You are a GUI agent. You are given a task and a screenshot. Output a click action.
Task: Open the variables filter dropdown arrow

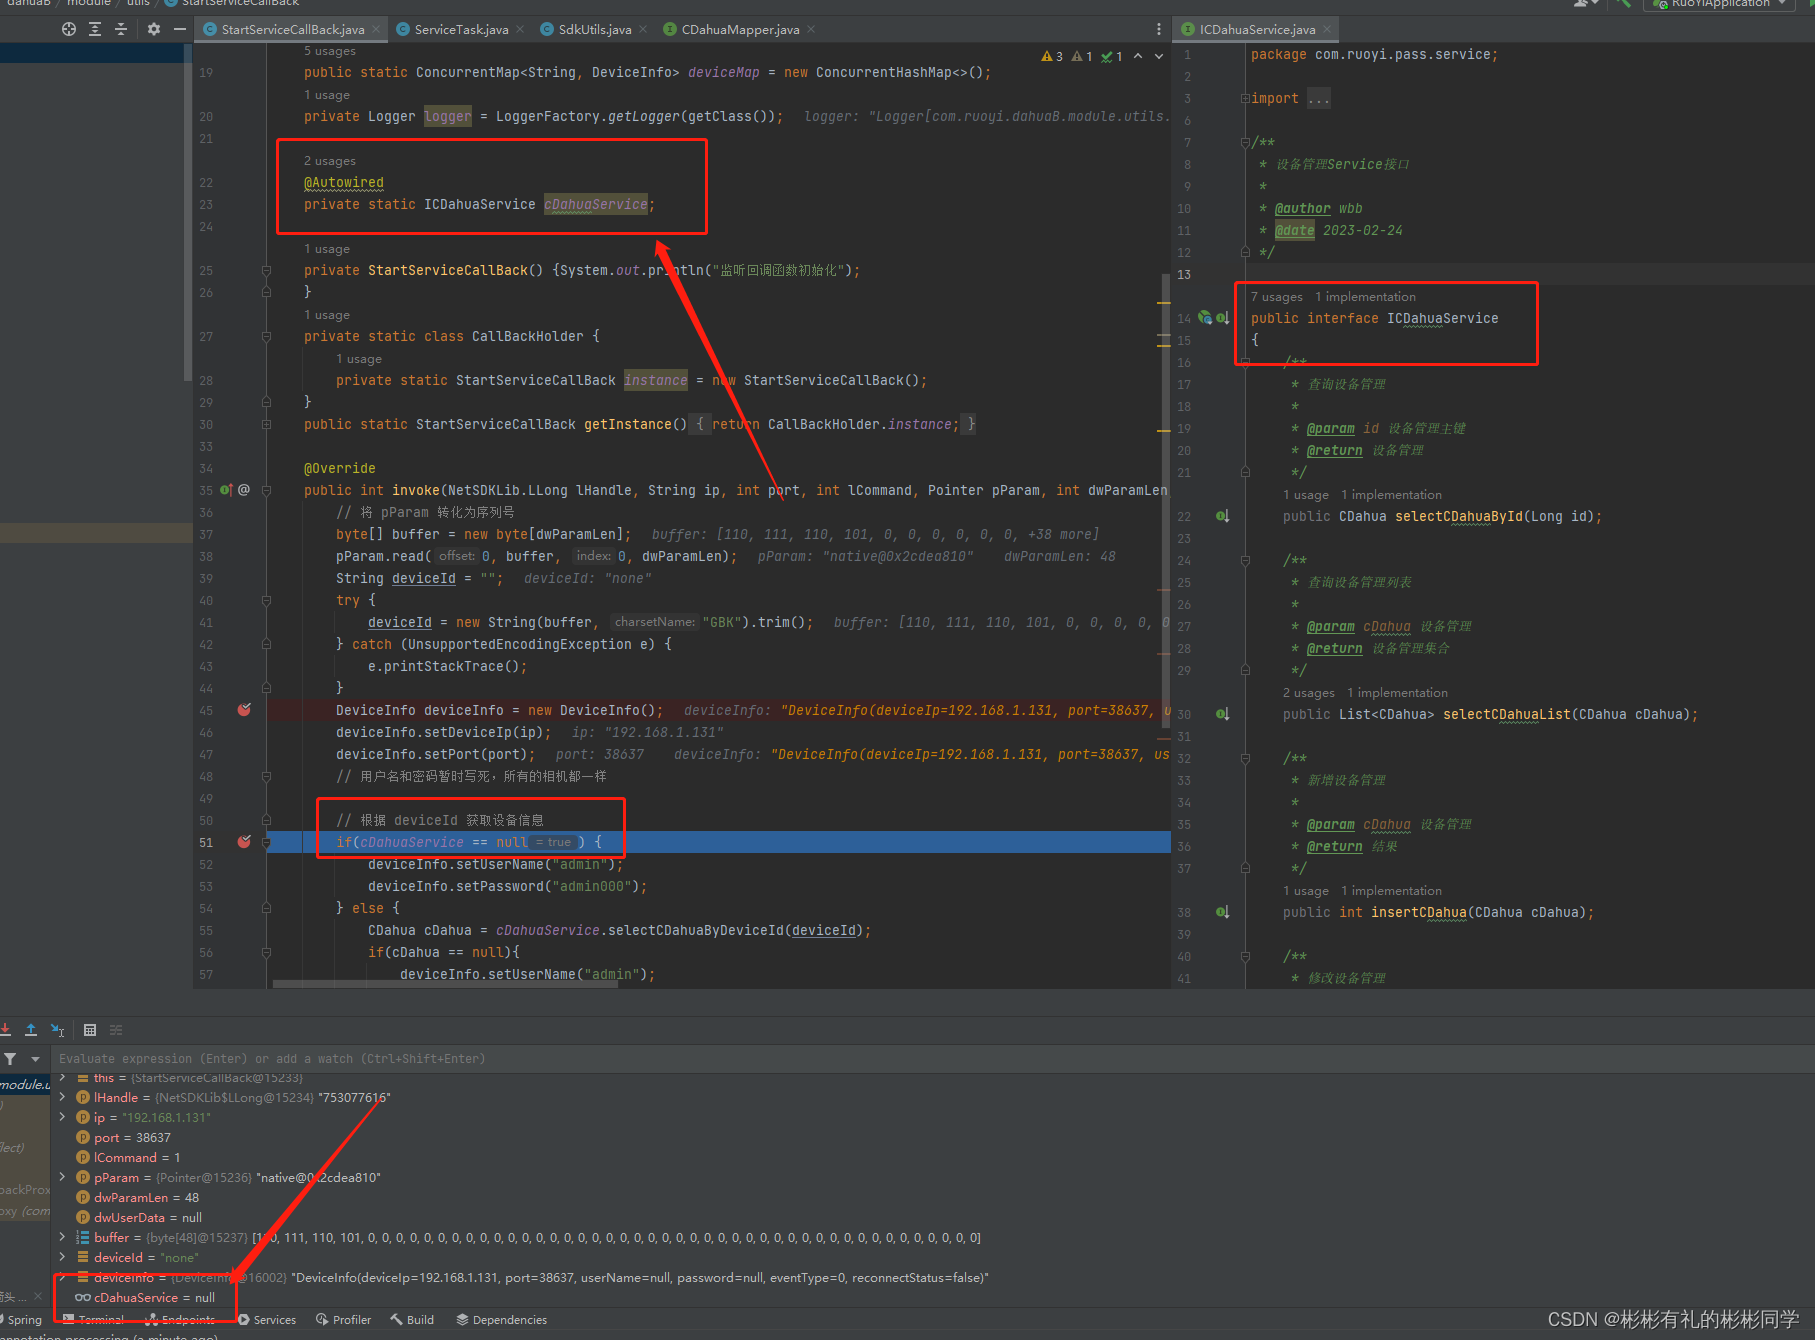click(35, 1059)
